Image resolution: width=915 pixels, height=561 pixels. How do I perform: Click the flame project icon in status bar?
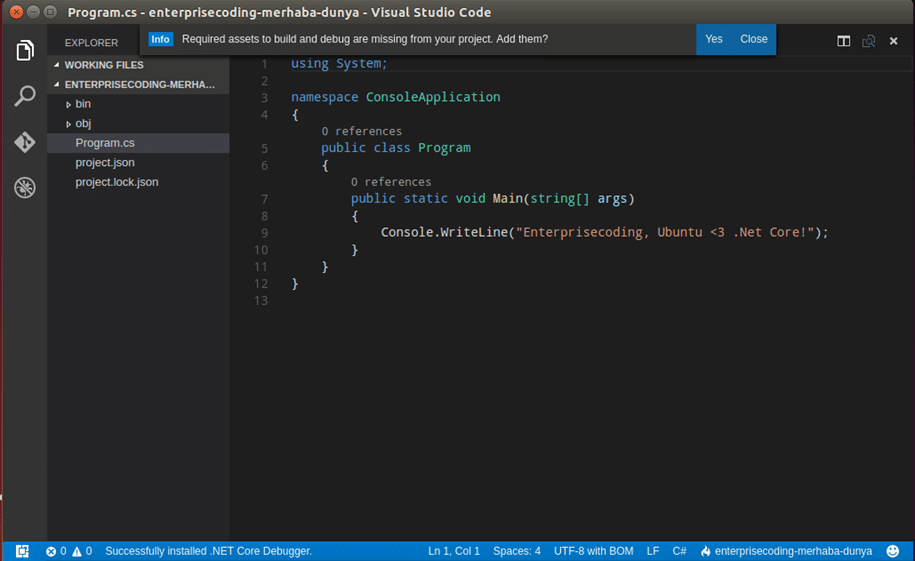point(706,551)
